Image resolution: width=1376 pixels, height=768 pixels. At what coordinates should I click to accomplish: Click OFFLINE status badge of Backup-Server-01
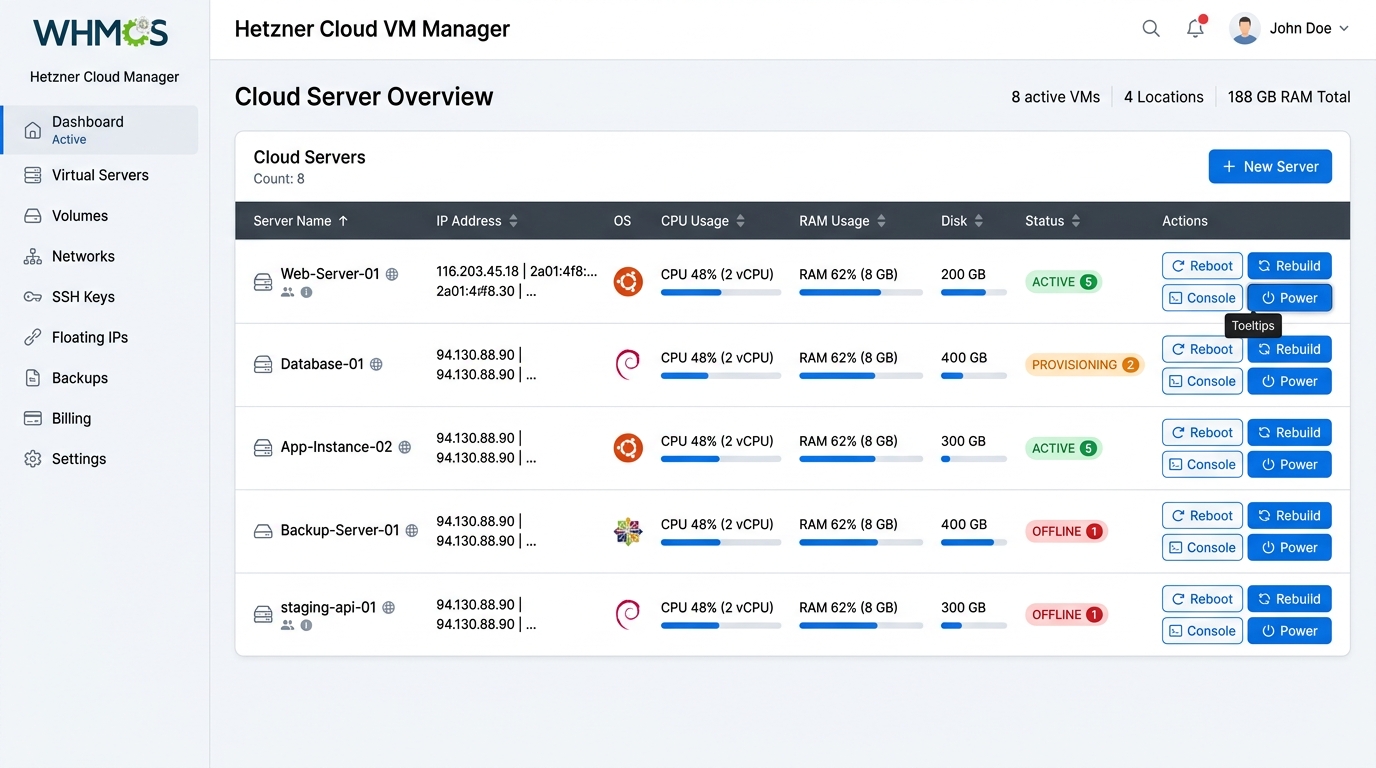coord(1066,531)
